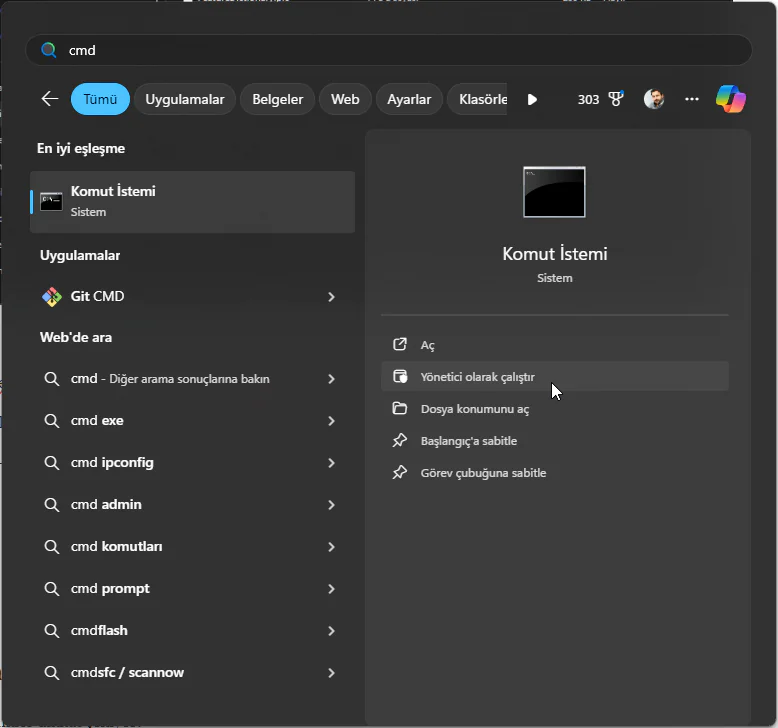Click the search icon next to cmdflash
This screenshot has height=728, width=778.
52,631
